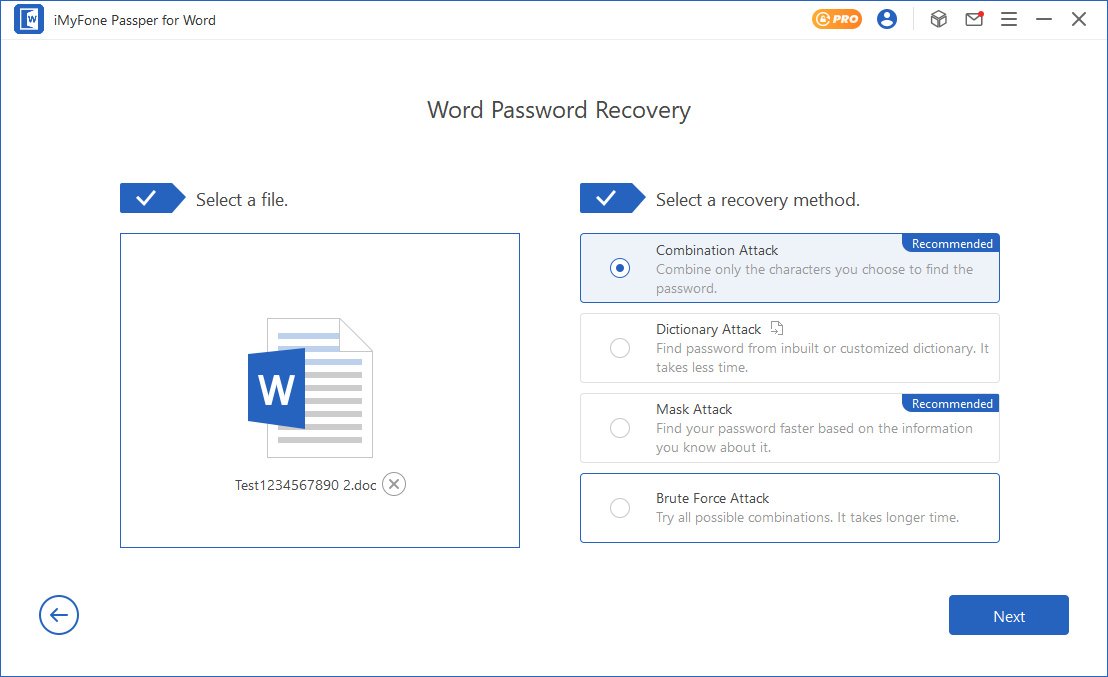Open the user account profile icon
The height and width of the screenshot is (677, 1108).
pyautogui.click(x=886, y=19)
